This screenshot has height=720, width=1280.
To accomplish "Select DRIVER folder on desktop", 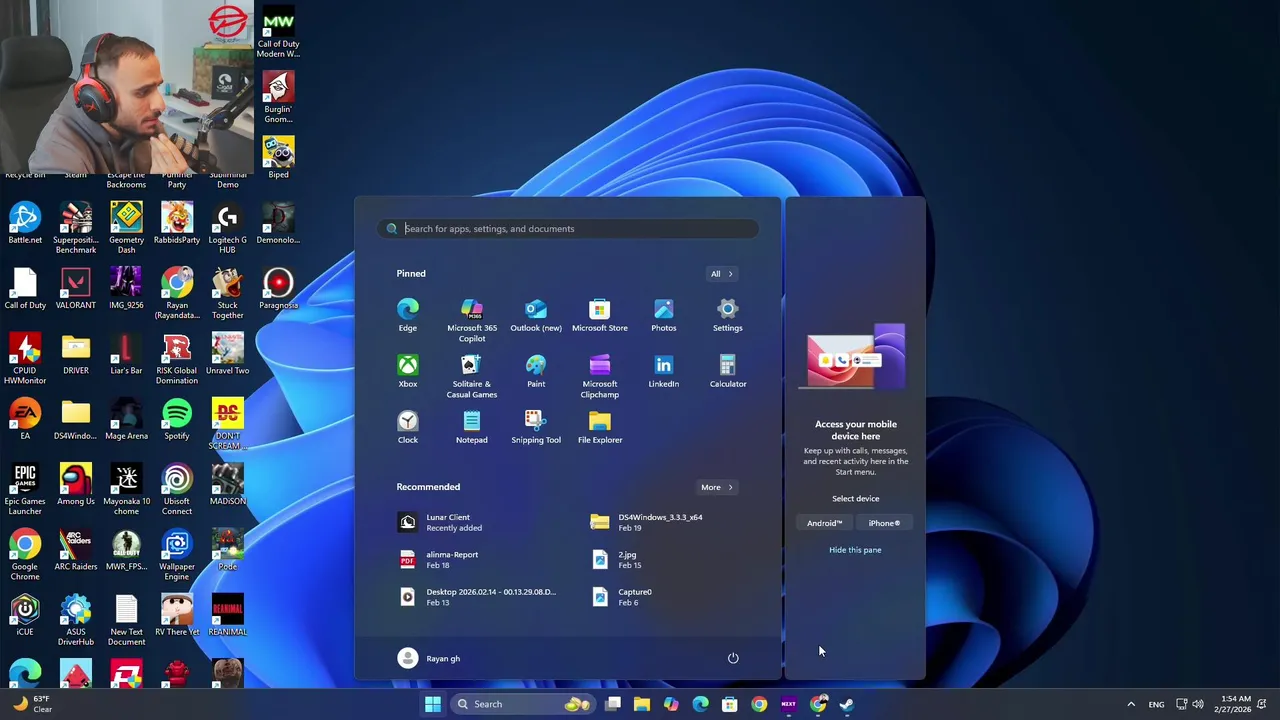I will coord(76,354).
